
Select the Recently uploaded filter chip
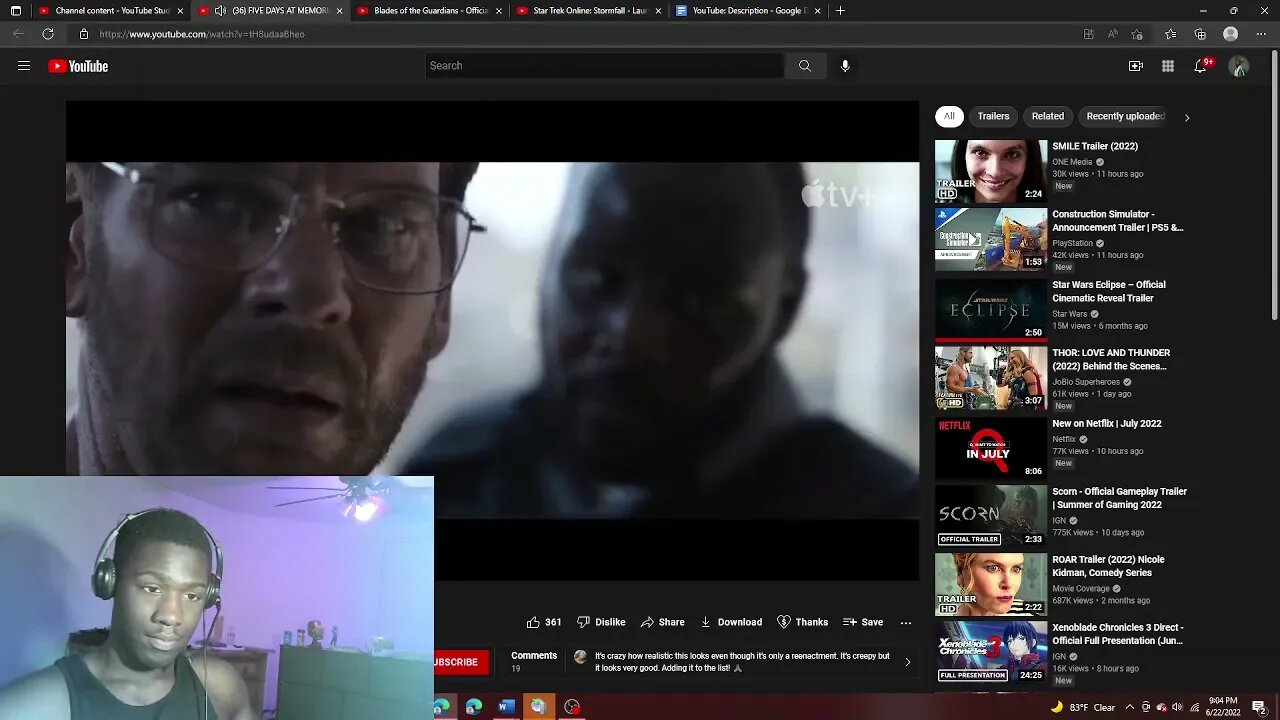click(1125, 116)
